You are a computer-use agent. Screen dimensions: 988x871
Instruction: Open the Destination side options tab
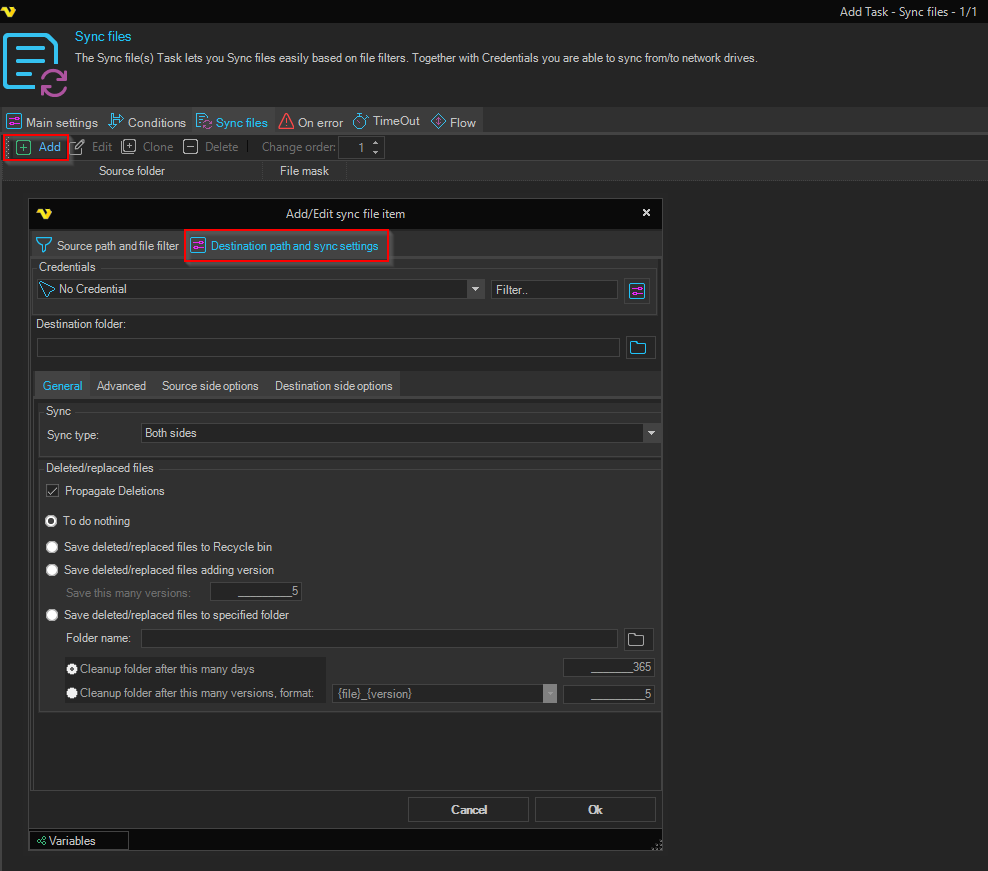coord(333,386)
